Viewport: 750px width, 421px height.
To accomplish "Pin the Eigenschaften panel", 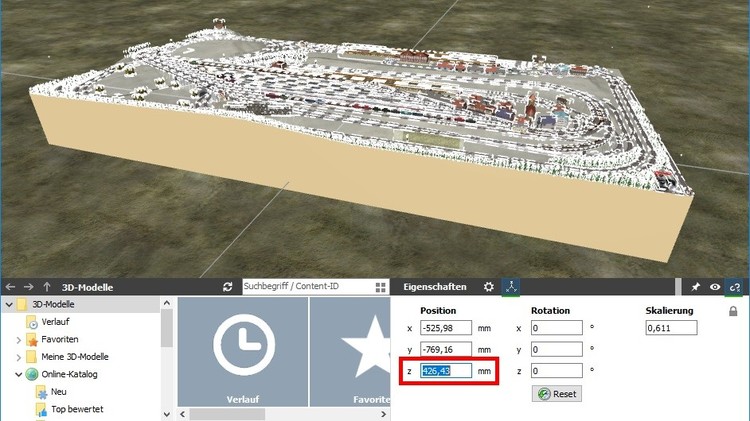I will pos(695,287).
